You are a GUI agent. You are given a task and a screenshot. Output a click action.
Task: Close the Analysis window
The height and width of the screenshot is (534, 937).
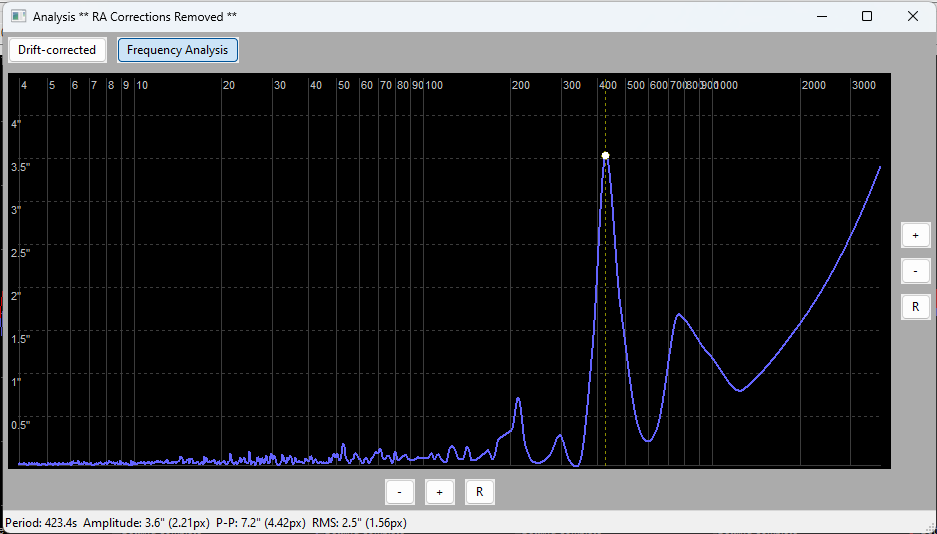pyautogui.click(x=912, y=16)
